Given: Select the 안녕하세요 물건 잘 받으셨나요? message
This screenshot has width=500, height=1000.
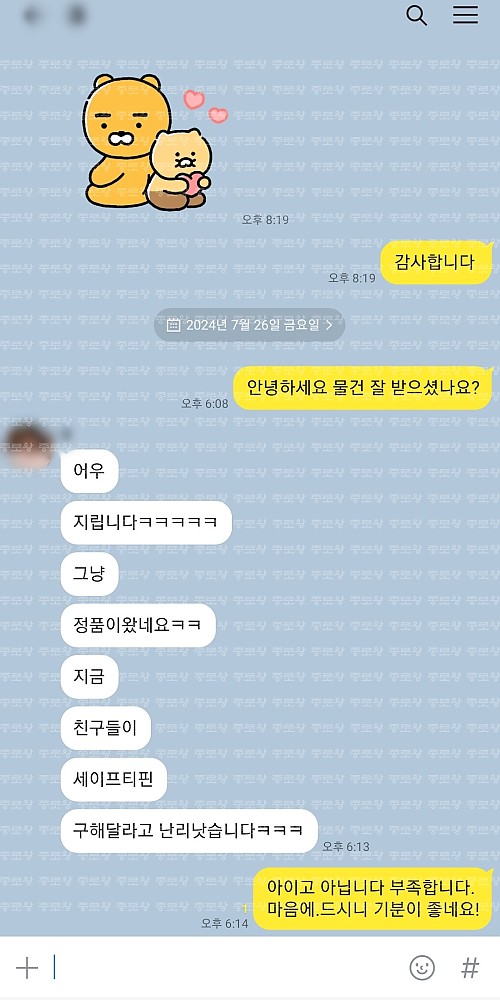Looking at the screenshot, I should [x=363, y=388].
